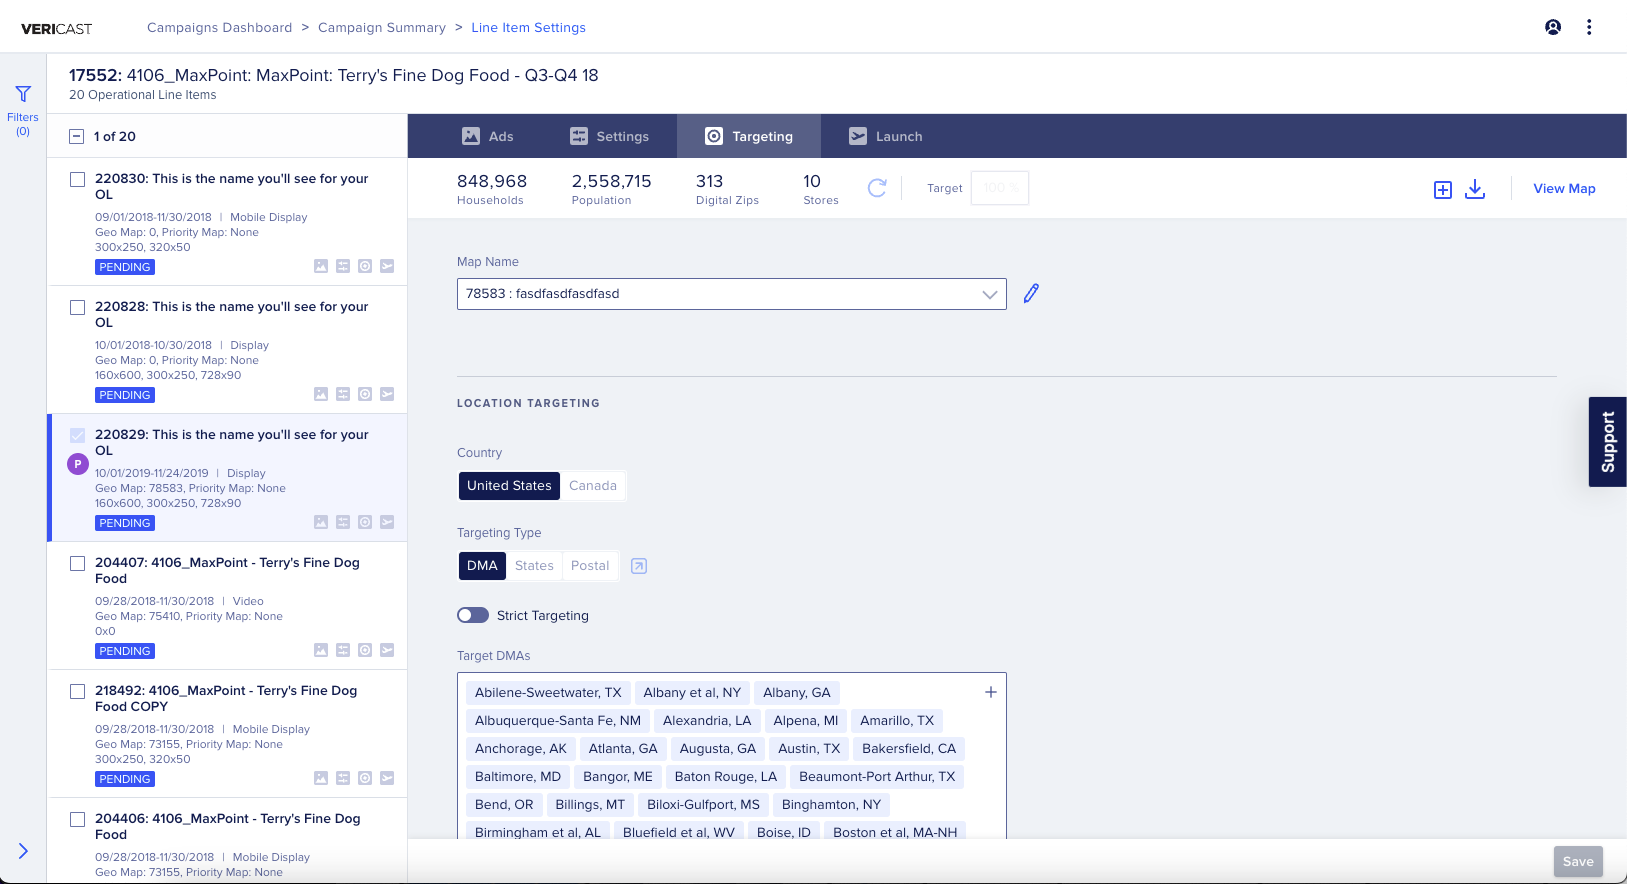The height and width of the screenshot is (884, 1627).
Task: Open the Support side tab
Action: [x=1608, y=442]
